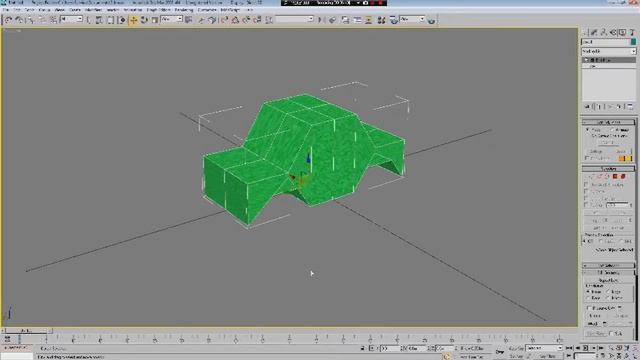Select the Element sub-object level icon
Screen dimensions: 640x360
pyautogui.click(x=623, y=176)
